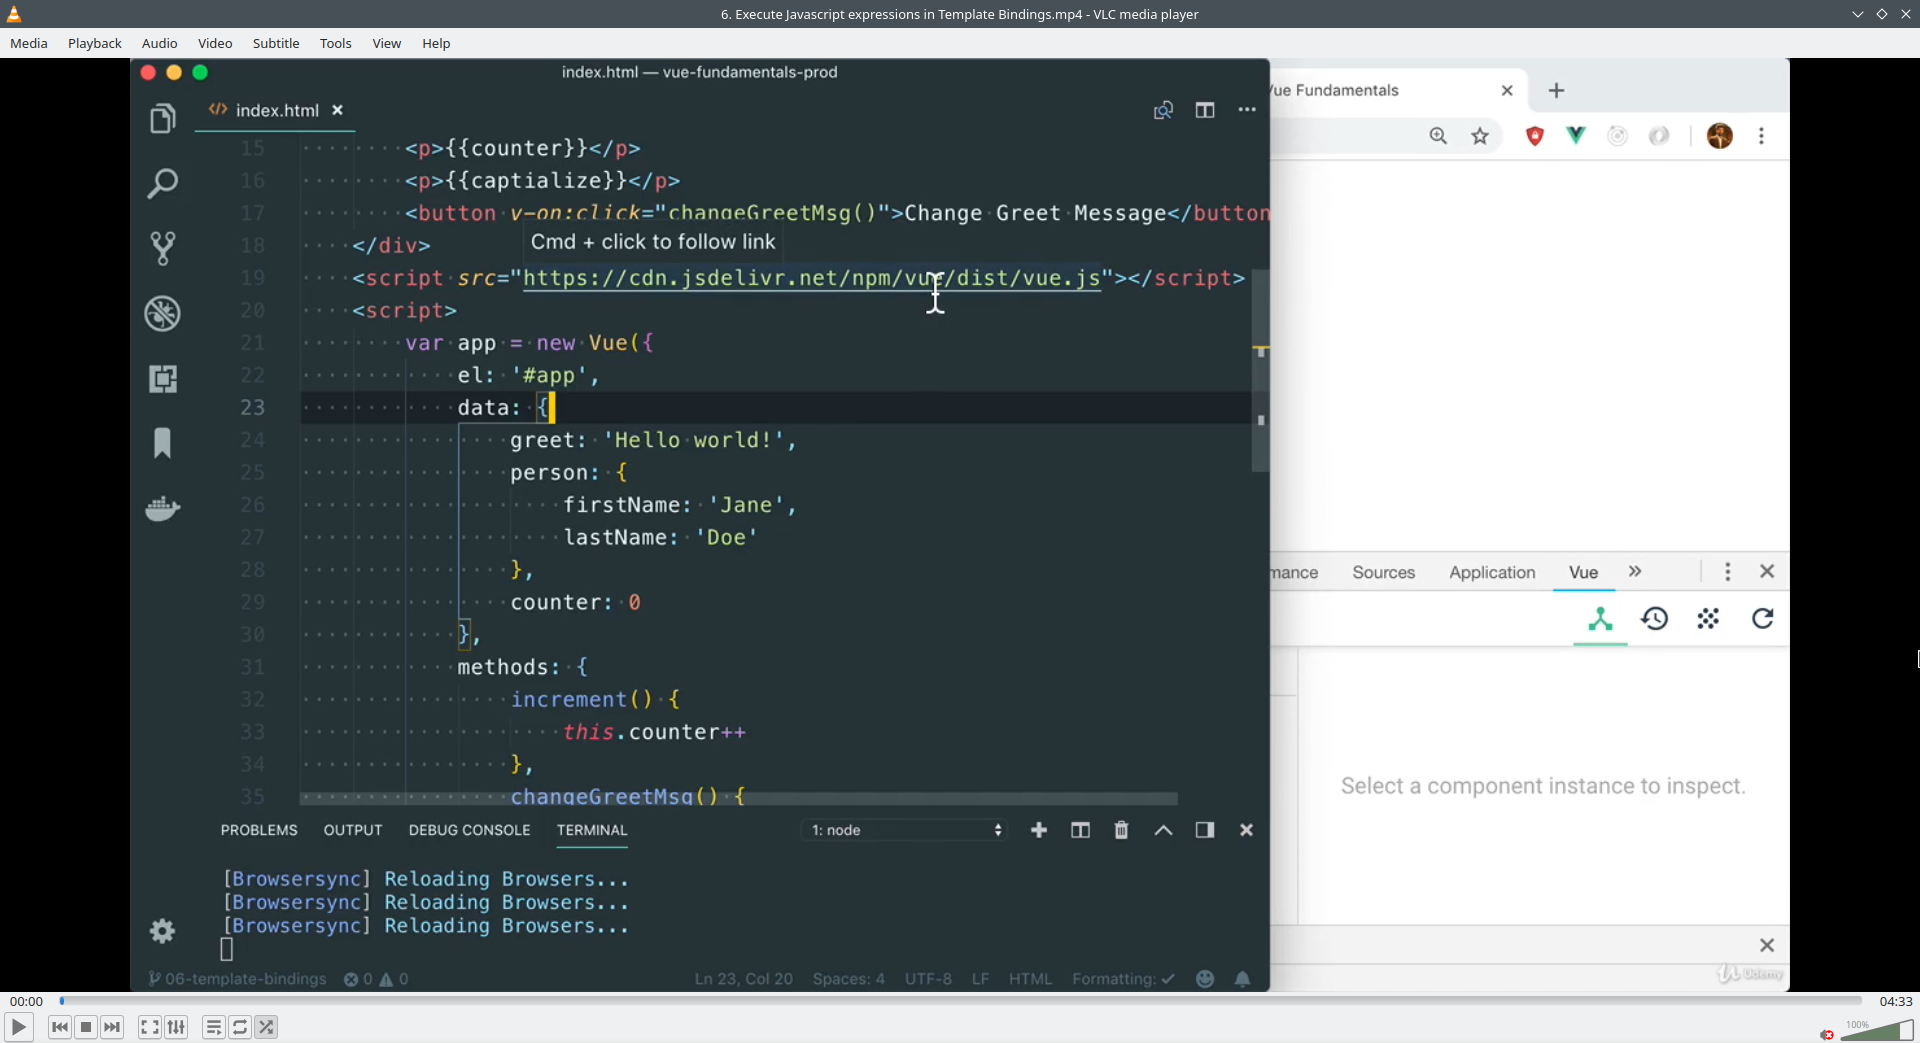Open the Docker whale icon in activity bar

pyautogui.click(x=162, y=508)
